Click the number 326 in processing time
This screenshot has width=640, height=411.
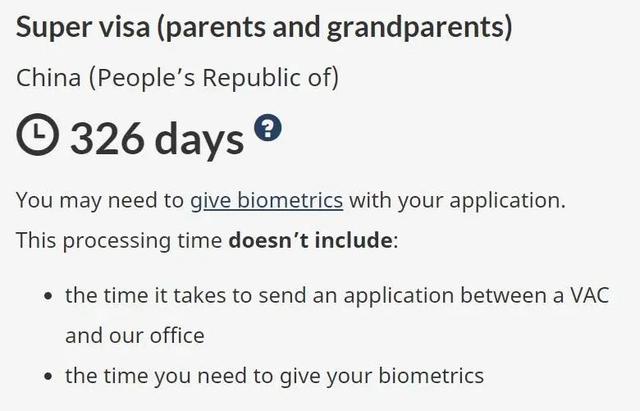[108, 138]
